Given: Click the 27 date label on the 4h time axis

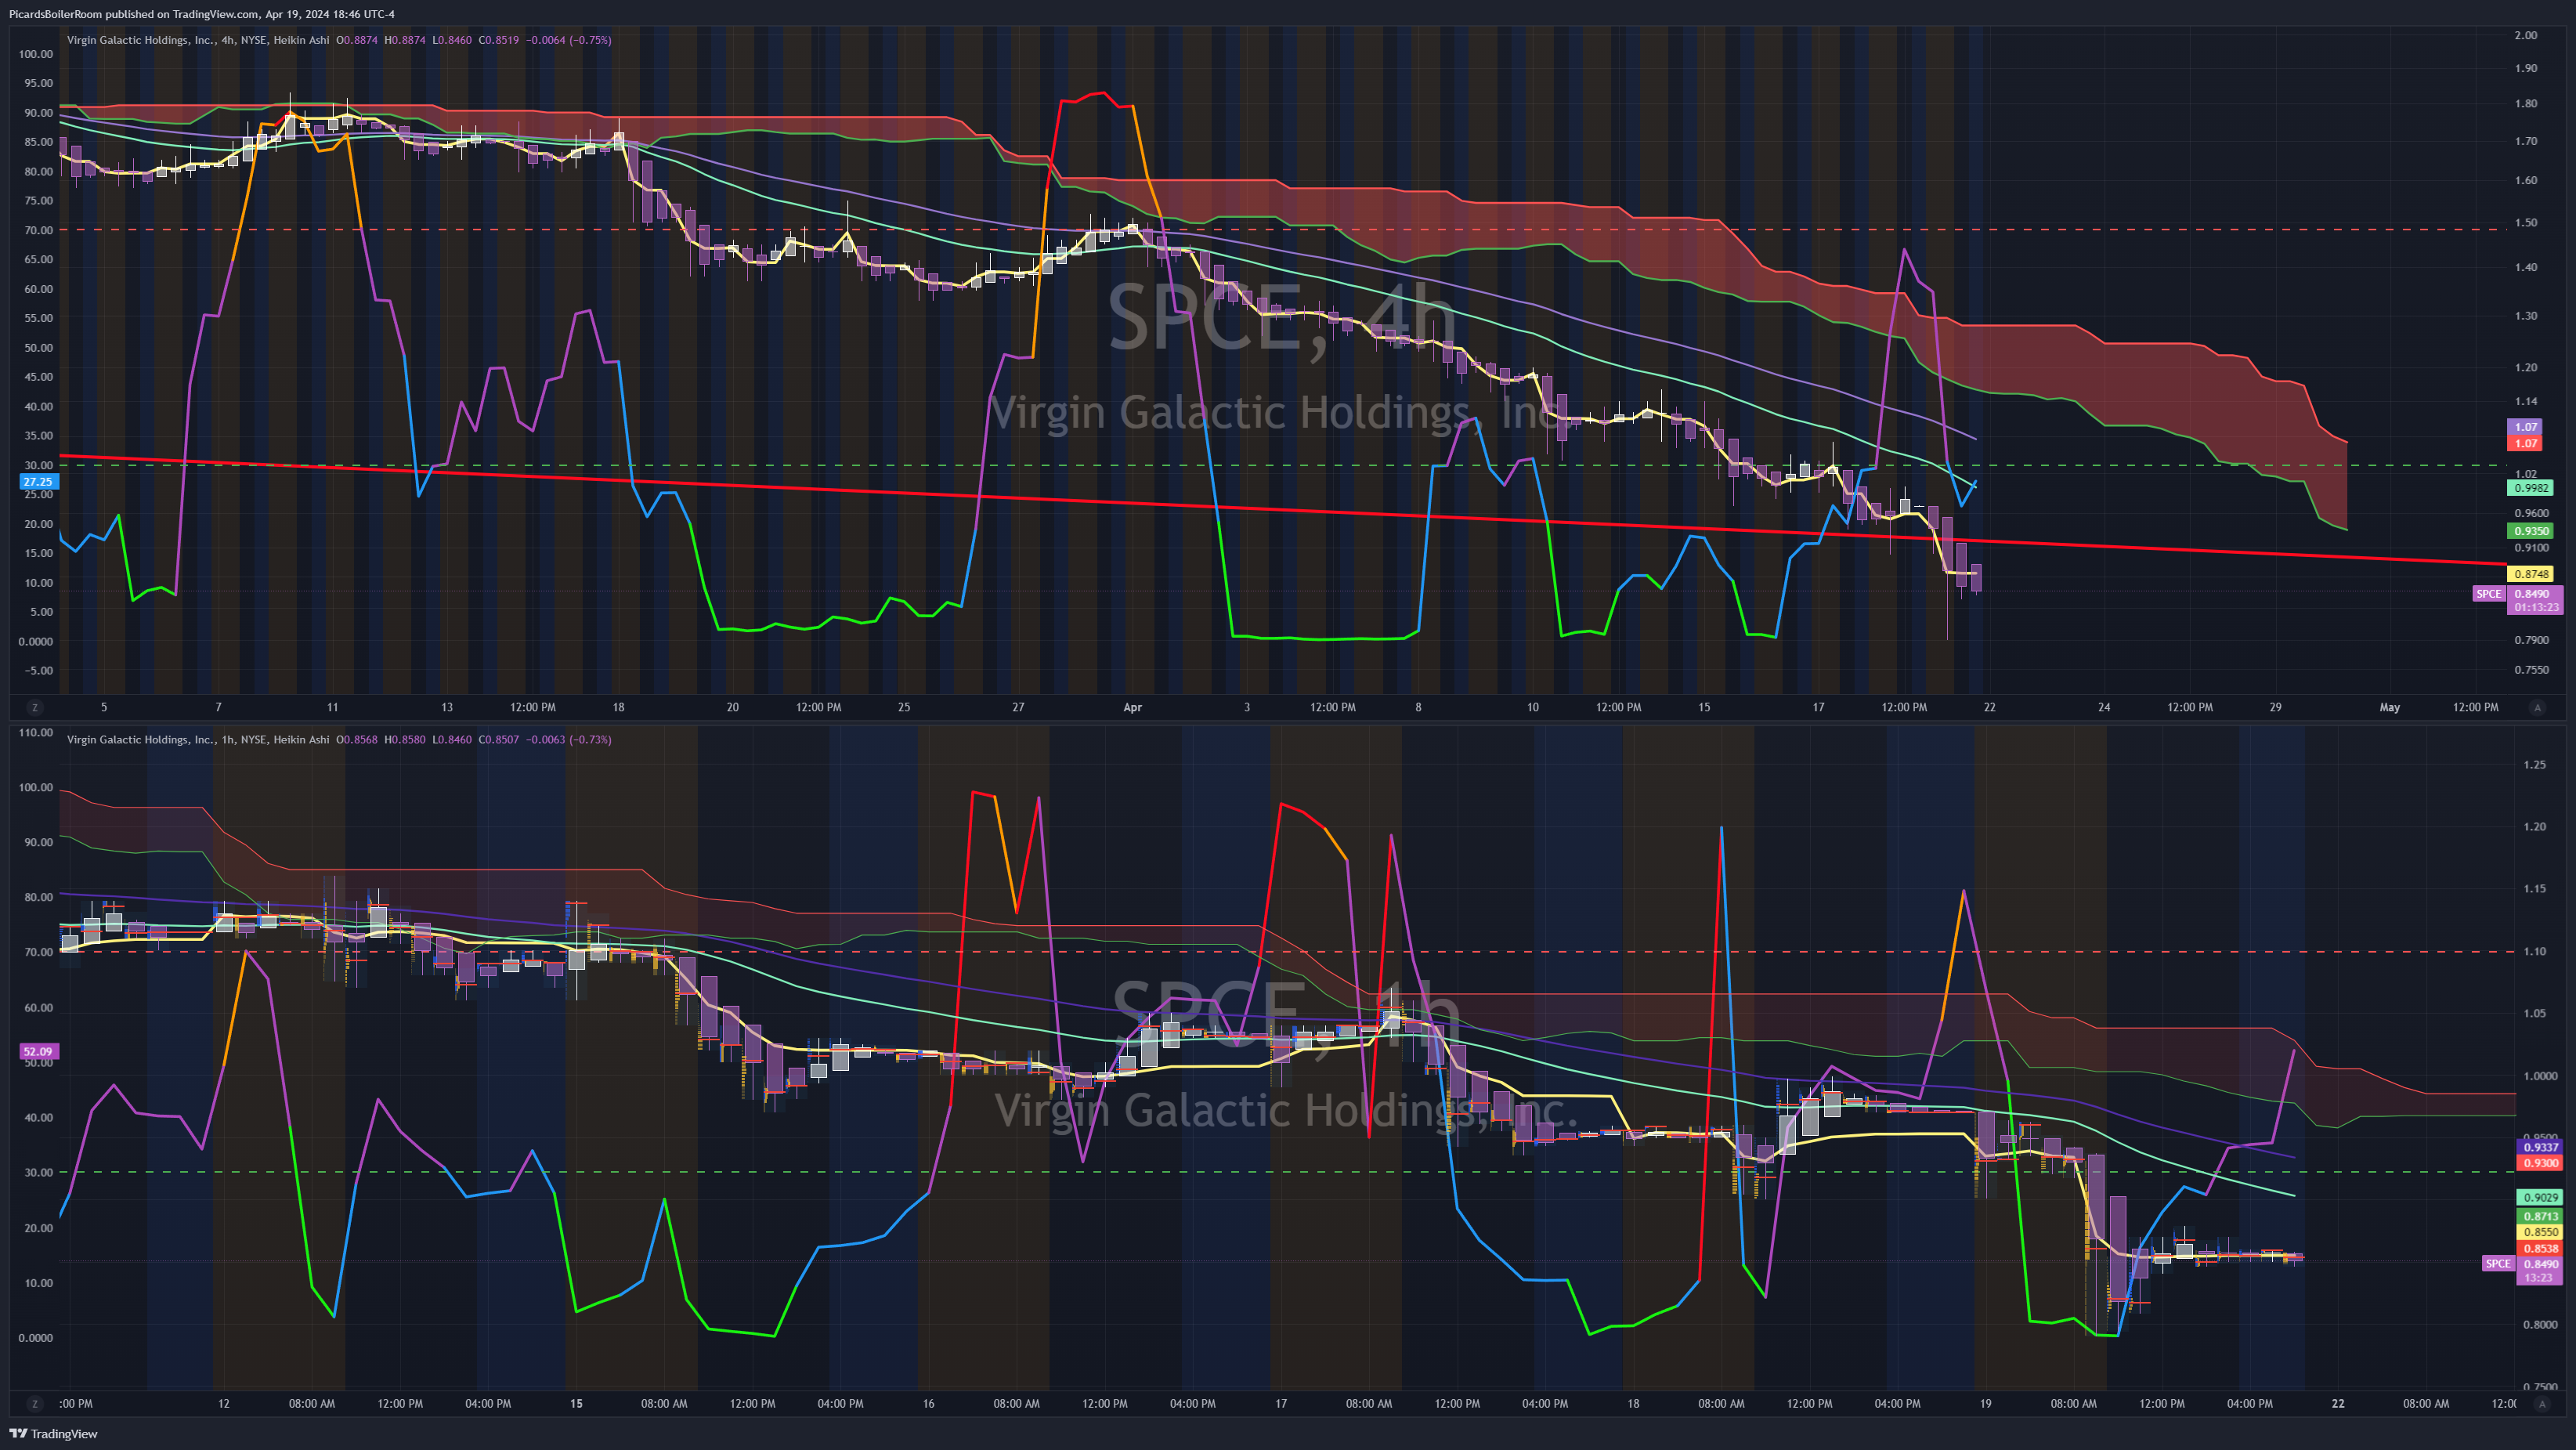Looking at the screenshot, I should pos(1018,708).
